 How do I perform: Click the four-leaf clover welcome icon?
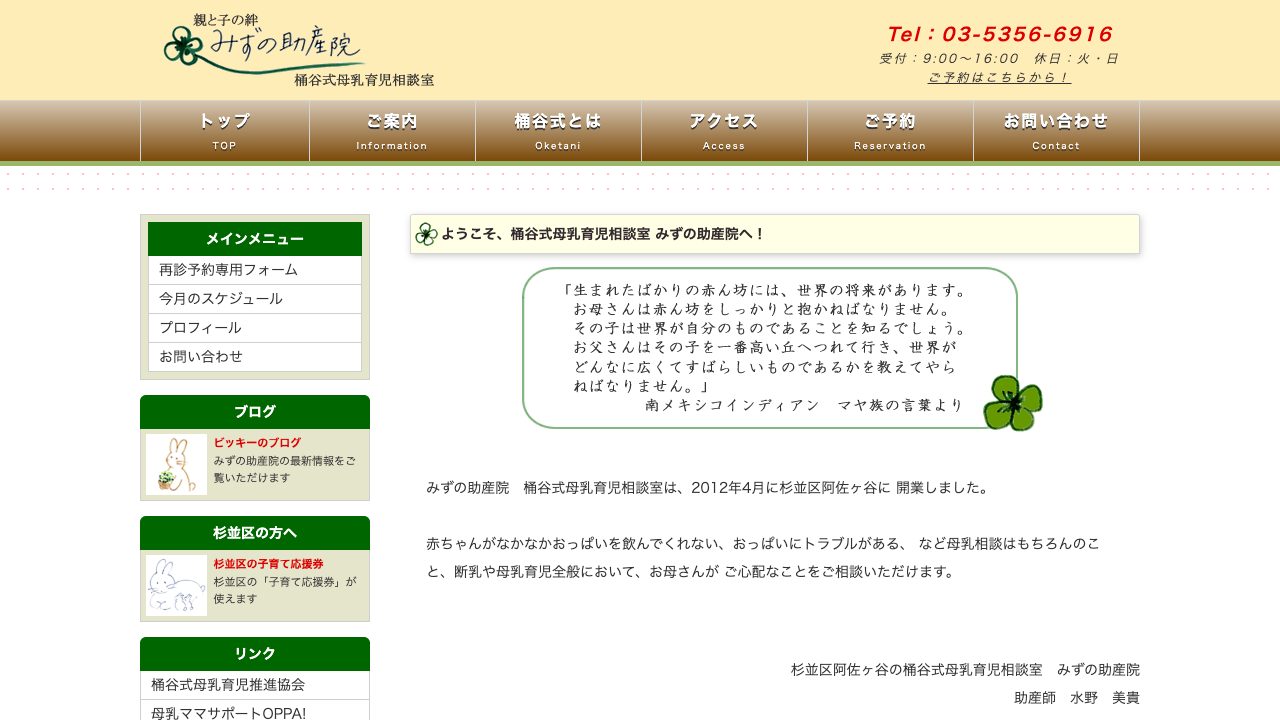425,232
